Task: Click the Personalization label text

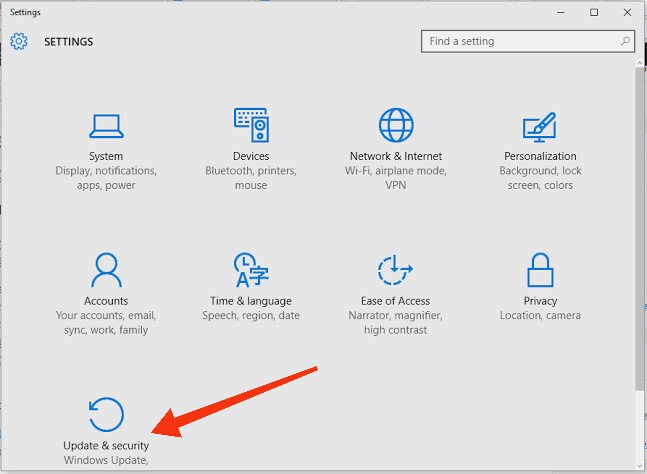Action: tap(540, 156)
